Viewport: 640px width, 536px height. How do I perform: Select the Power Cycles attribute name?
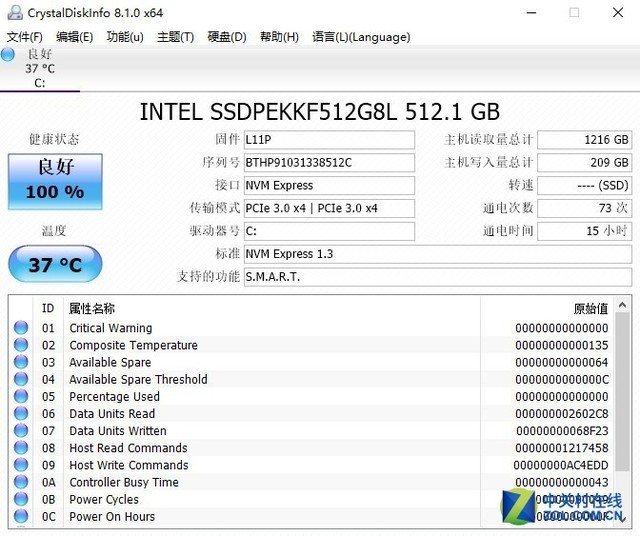tap(104, 499)
